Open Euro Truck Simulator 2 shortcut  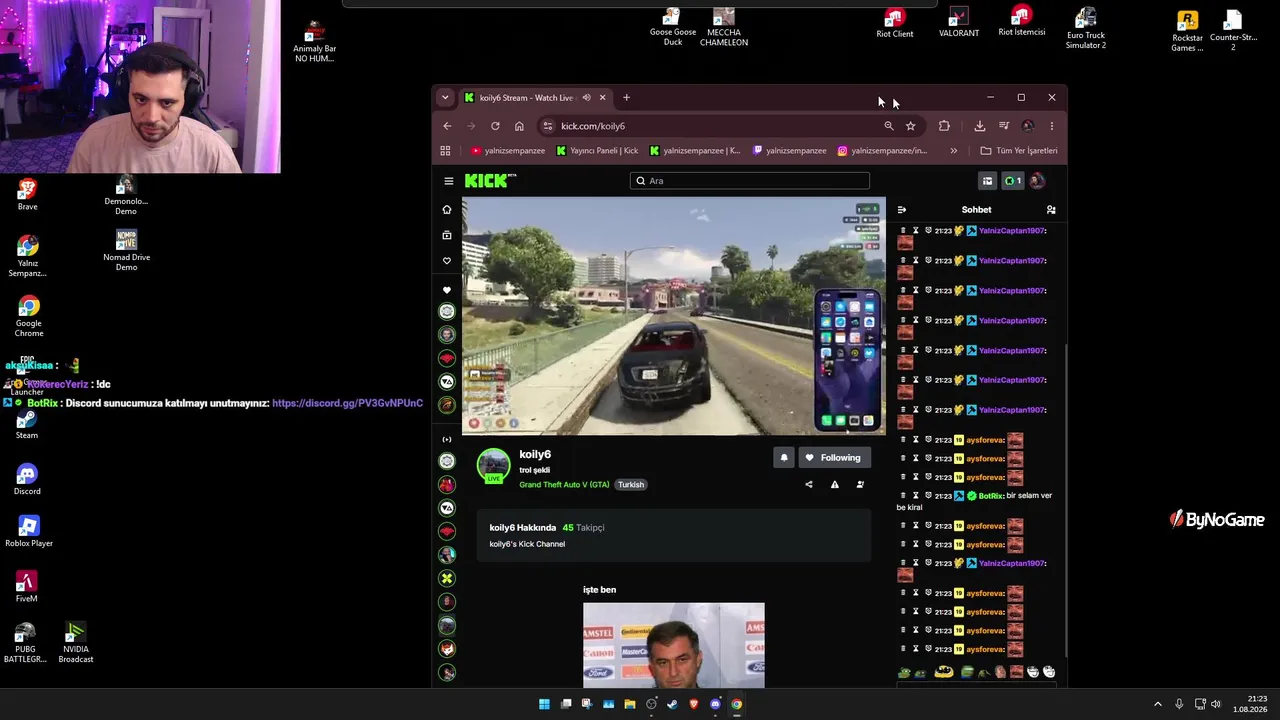pyautogui.click(x=1086, y=28)
